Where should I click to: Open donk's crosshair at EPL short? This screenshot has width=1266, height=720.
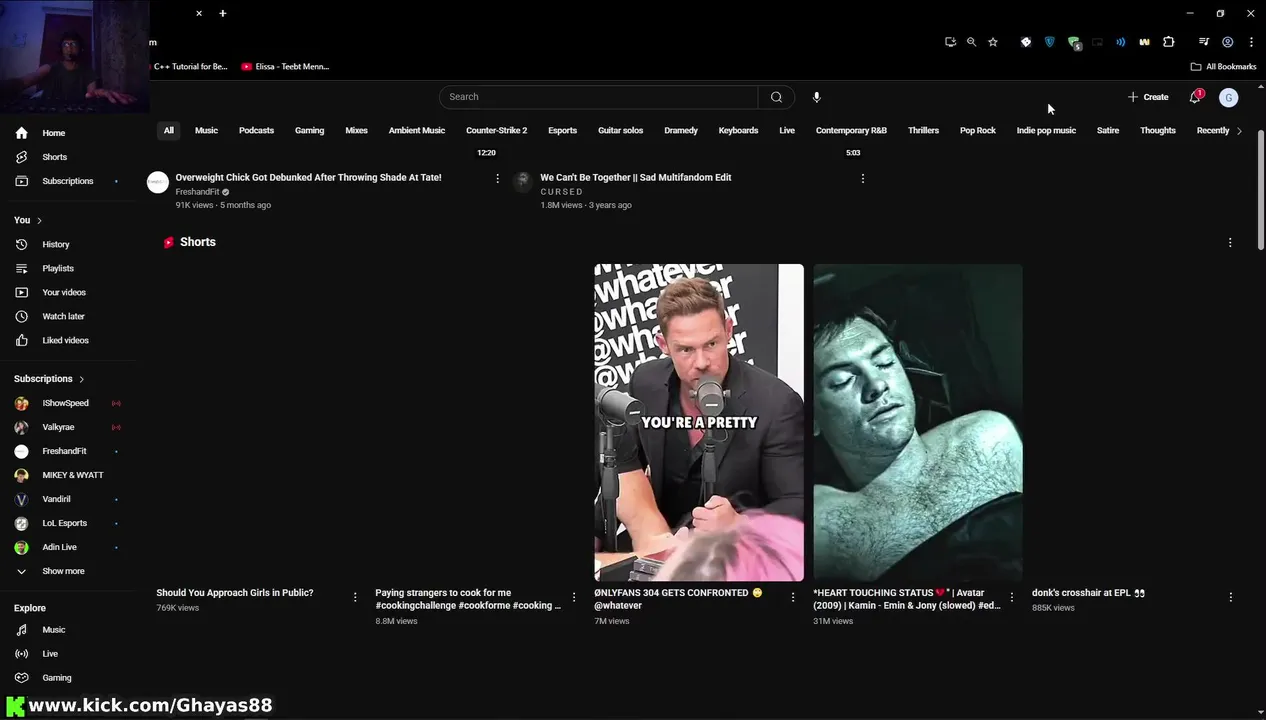click(1088, 593)
